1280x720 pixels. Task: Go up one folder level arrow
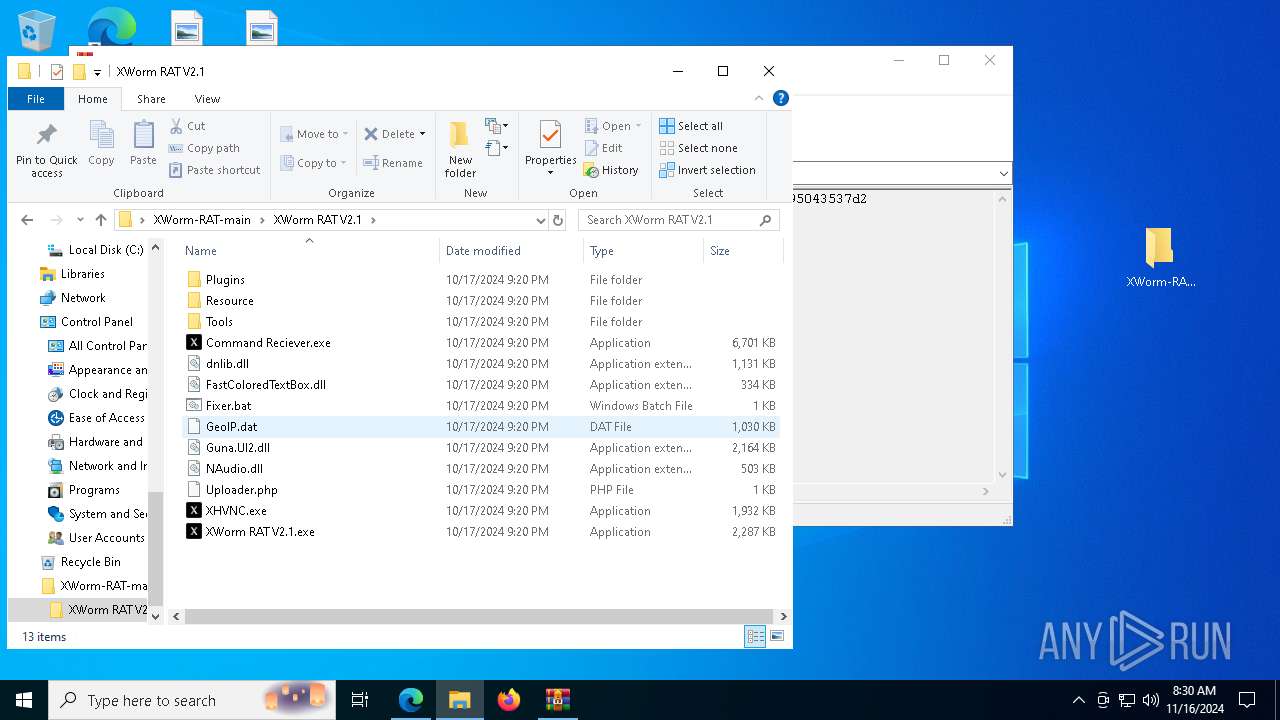pyautogui.click(x=101, y=220)
